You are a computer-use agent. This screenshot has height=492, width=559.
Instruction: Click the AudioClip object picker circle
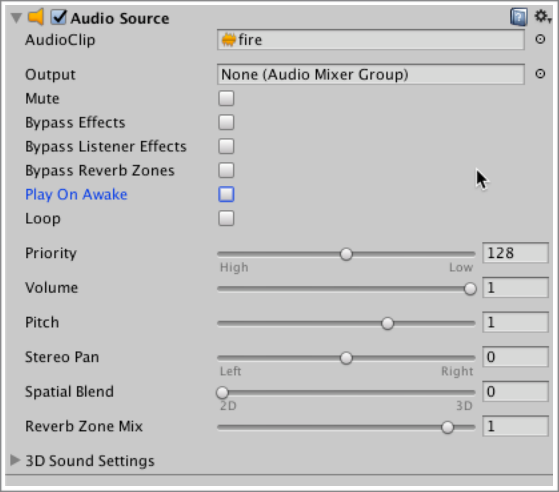coord(540,39)
